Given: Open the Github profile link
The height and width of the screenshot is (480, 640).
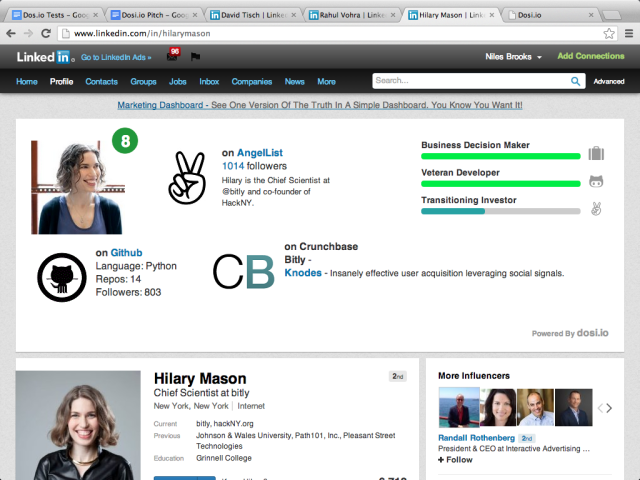Looking at the screenshot, I should (x=126, y=253).
